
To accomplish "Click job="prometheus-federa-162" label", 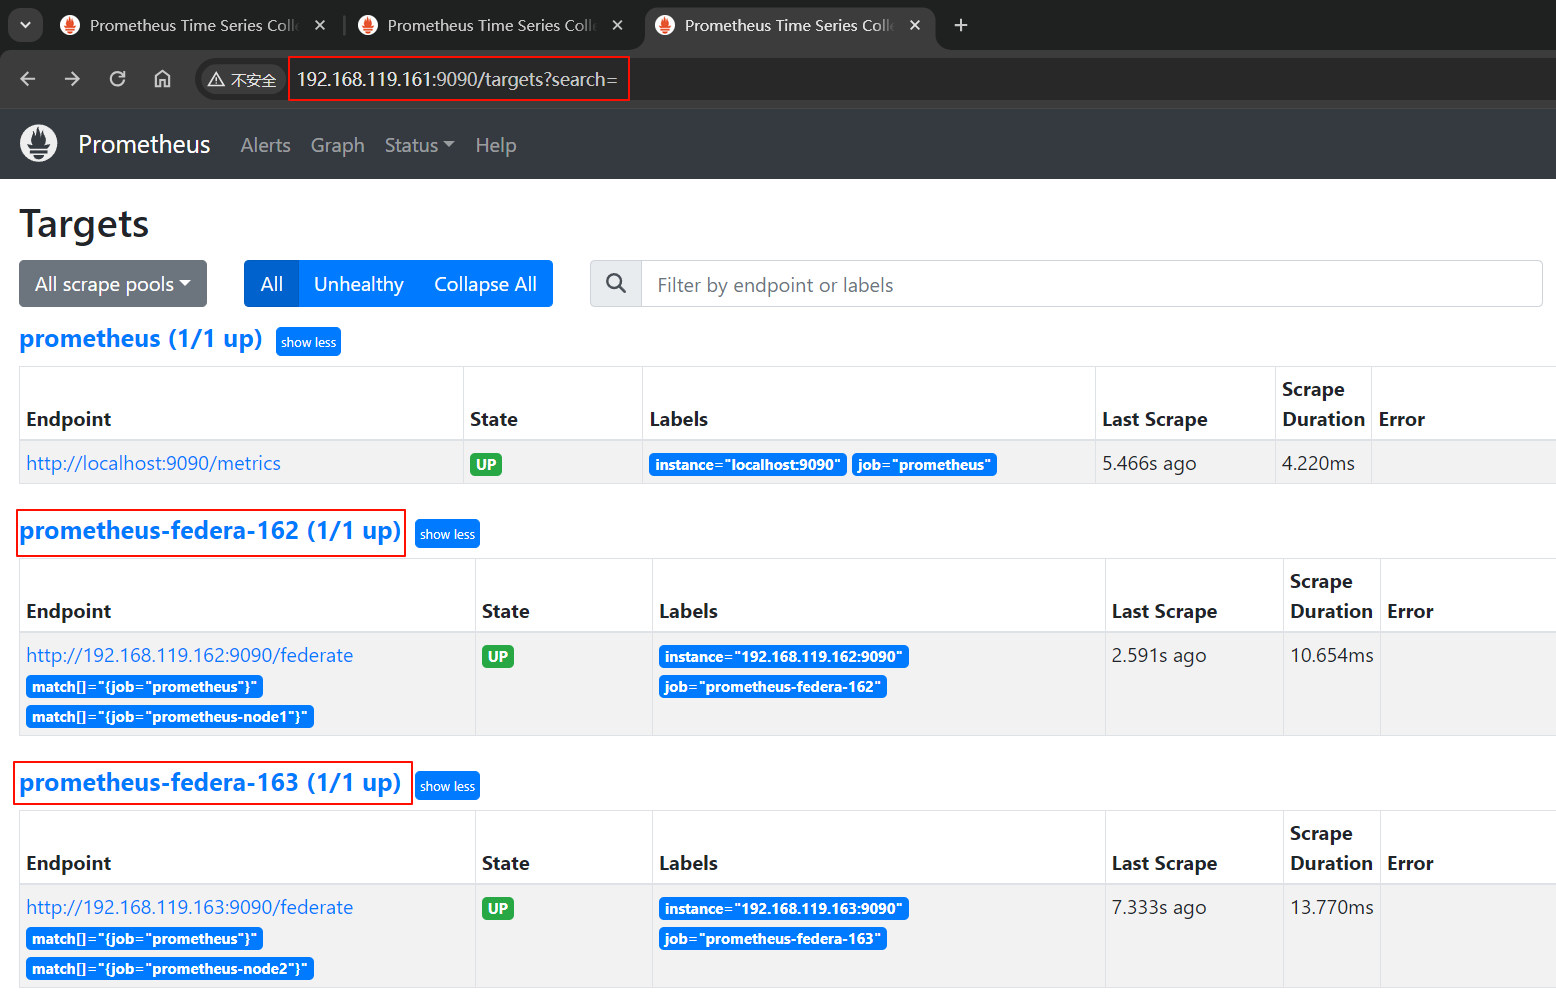I will tap(773, 686).
